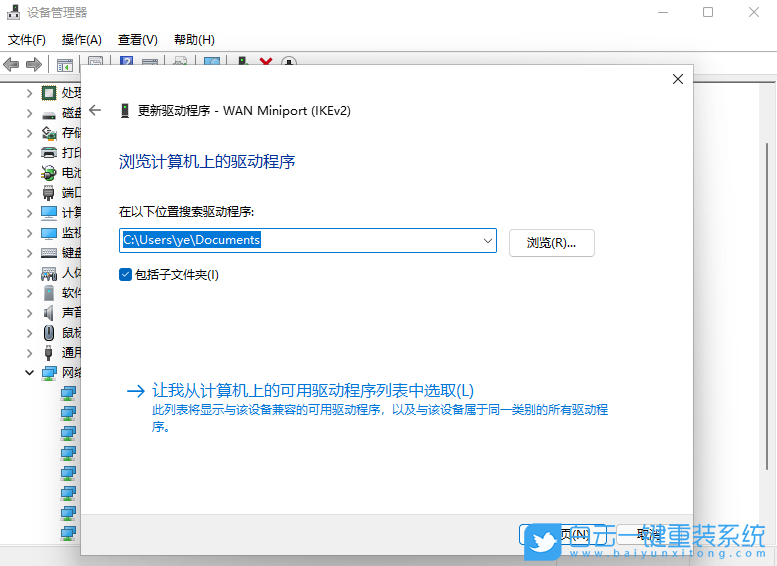Image resolution: width=777 pixels, height=566 pixels.
Task: Open the 帮助(H) menu
Action: pos(194,40)
